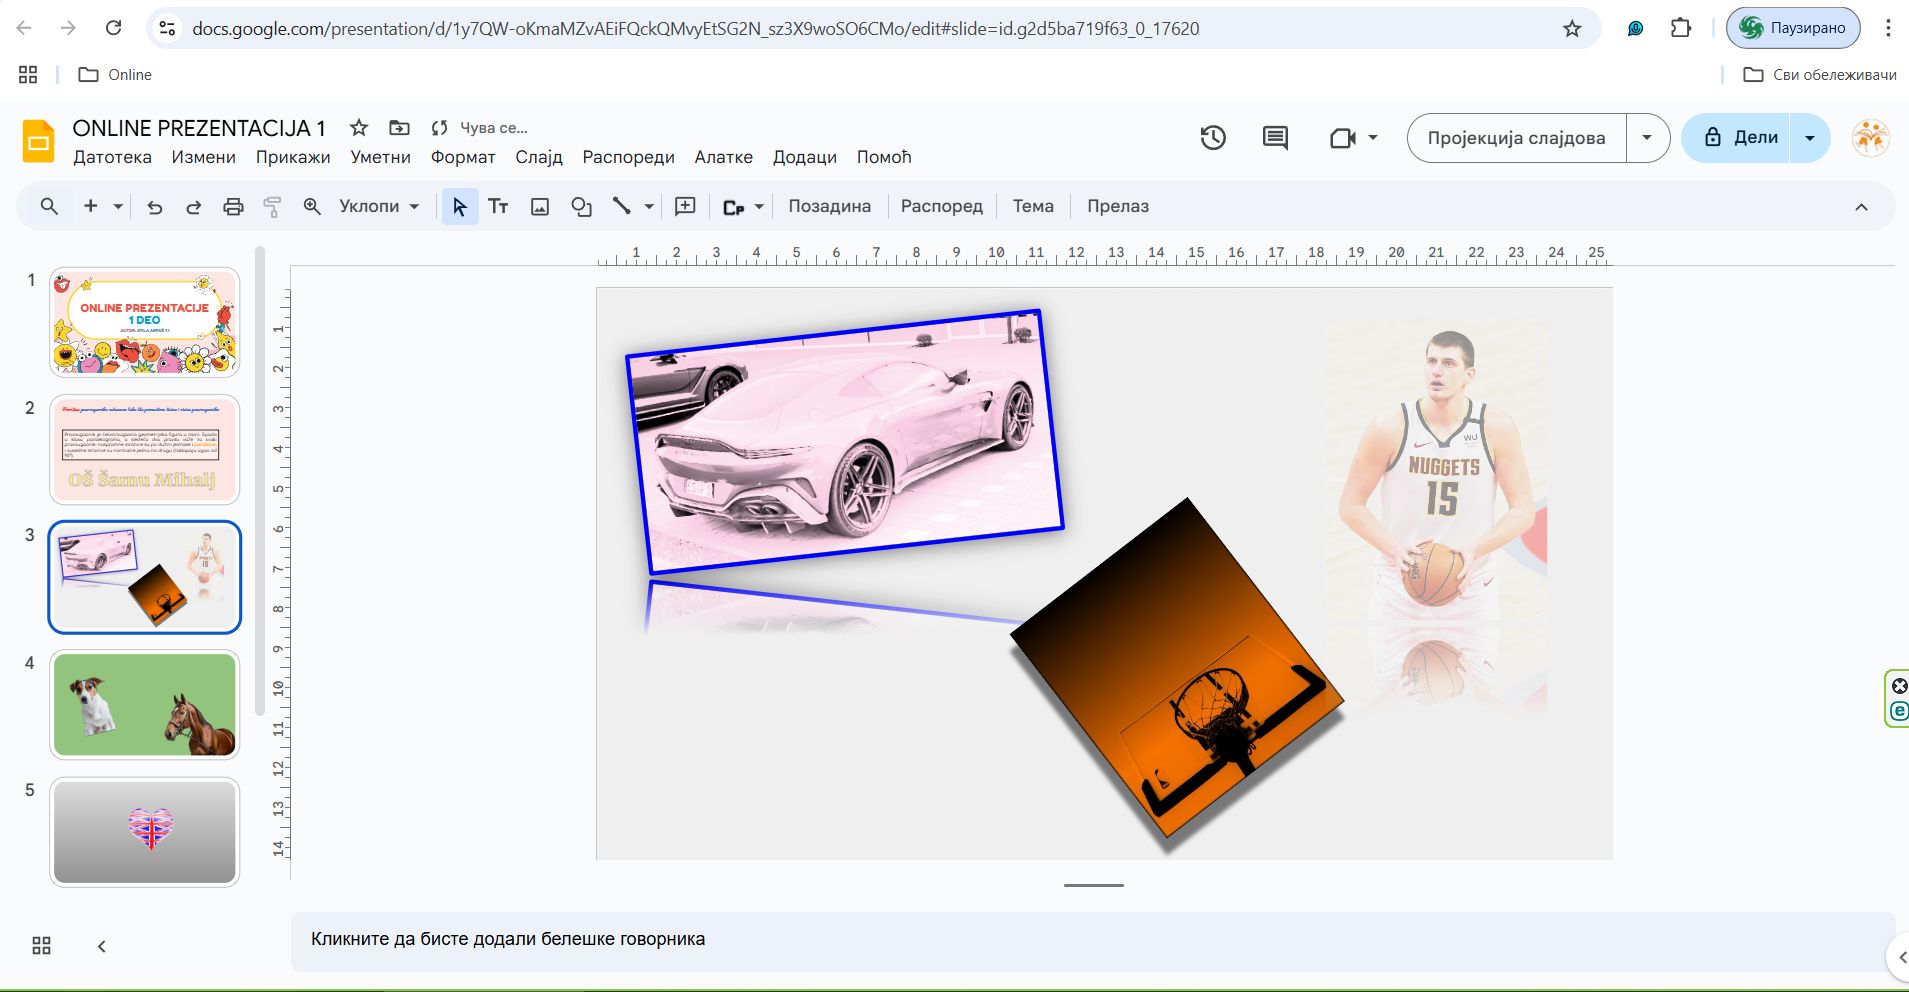Click the Дели share button
The width and height of the screenshot is (1909, 992).
pos(1739,138)
